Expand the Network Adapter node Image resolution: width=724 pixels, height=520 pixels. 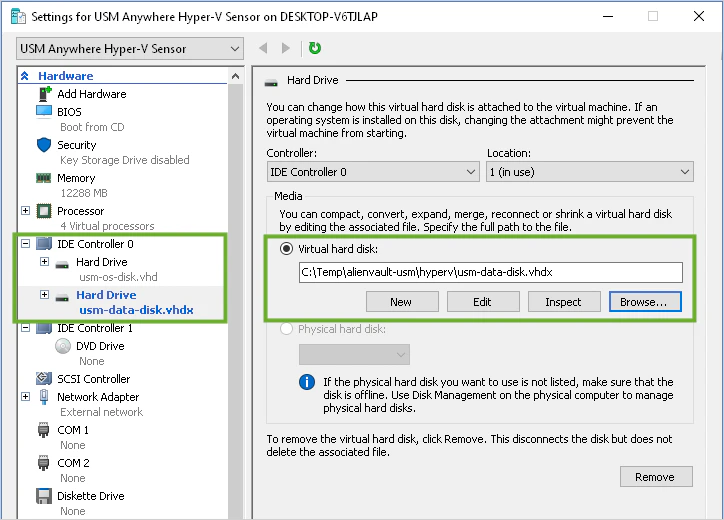click(x=25, y=396)
